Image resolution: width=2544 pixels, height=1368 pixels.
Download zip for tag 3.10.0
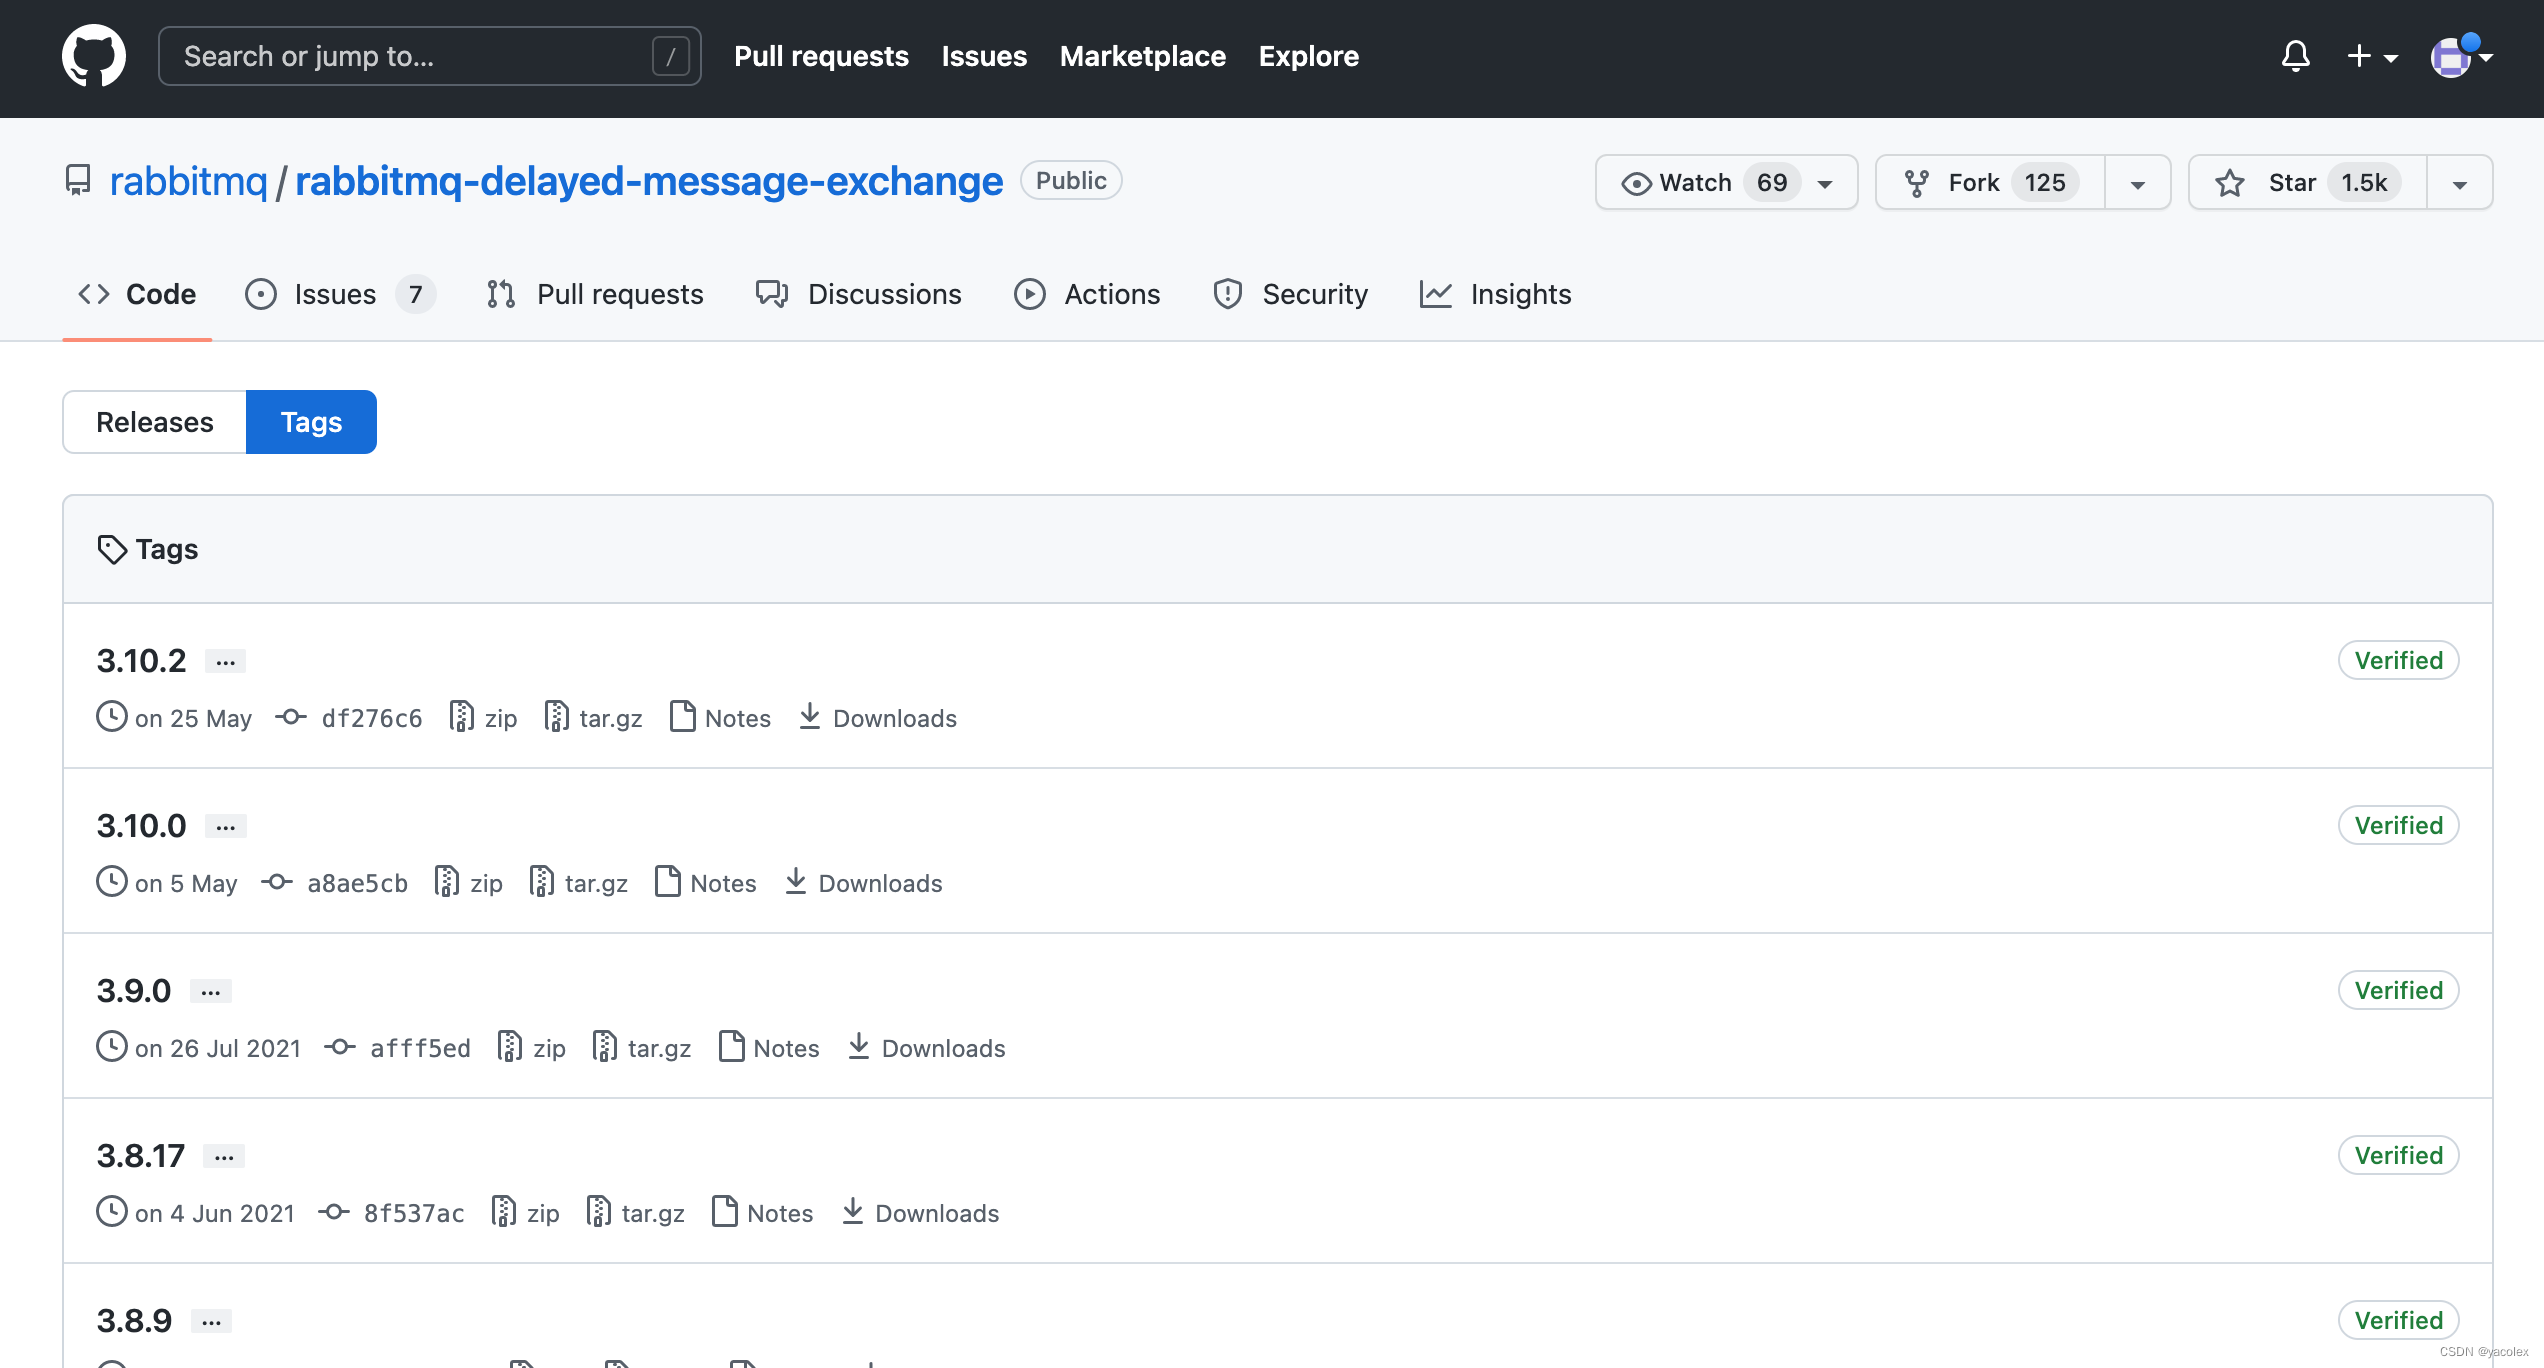[469, 883]
